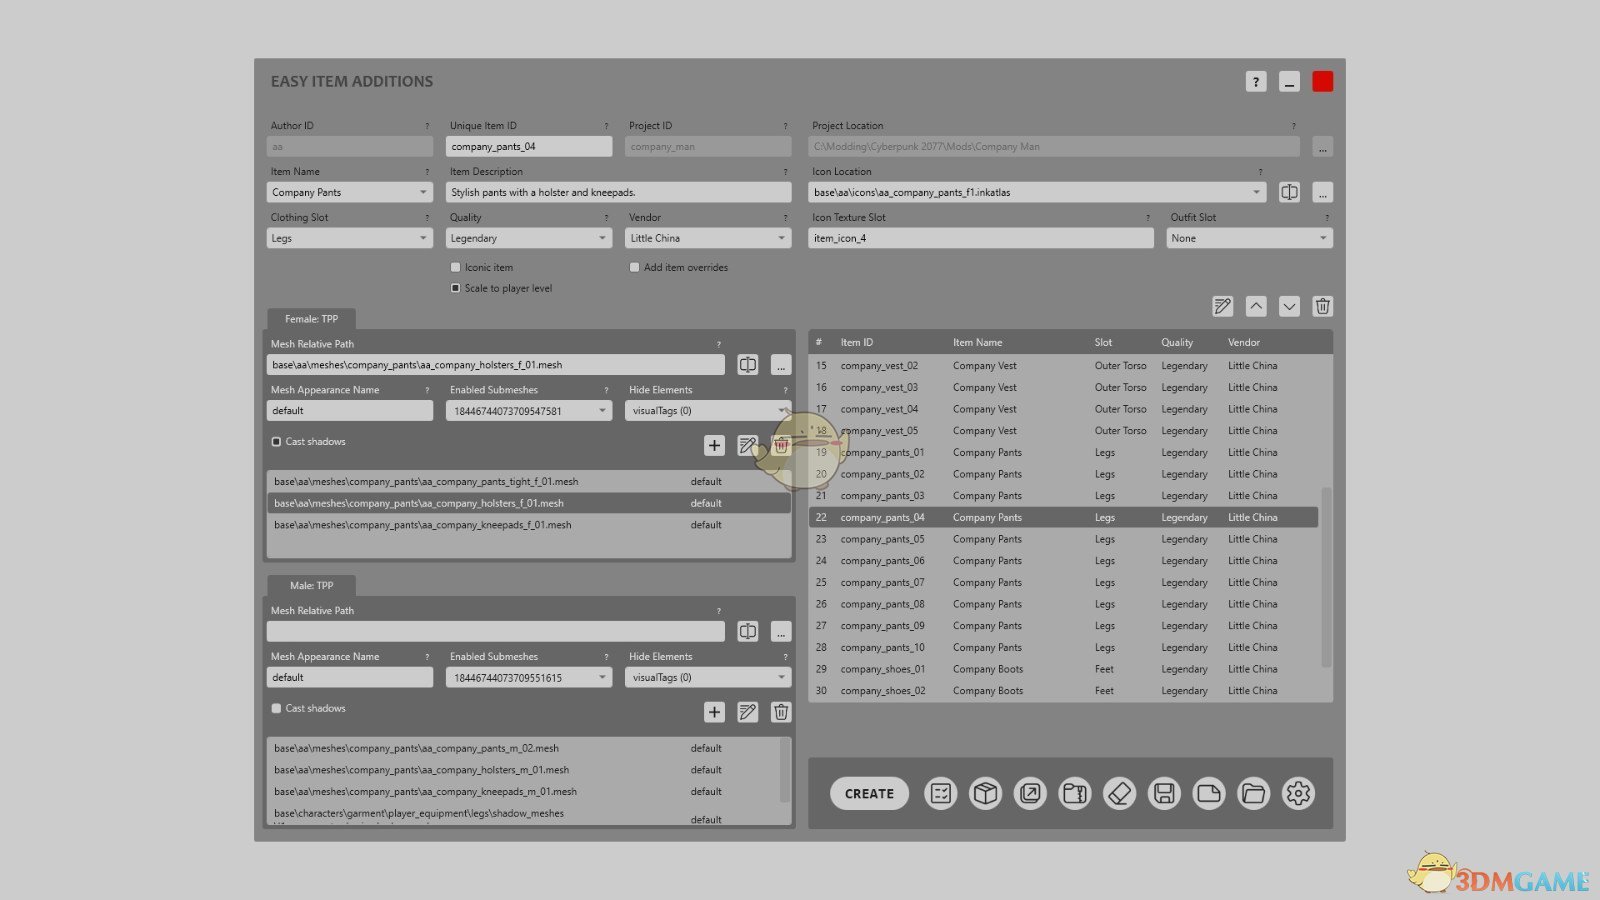Image resolution: width=1600 pixels, height=900 pixels.
Task: Open the Male TPP Enabled Submeshes dropdown
Action: [529, 677]
